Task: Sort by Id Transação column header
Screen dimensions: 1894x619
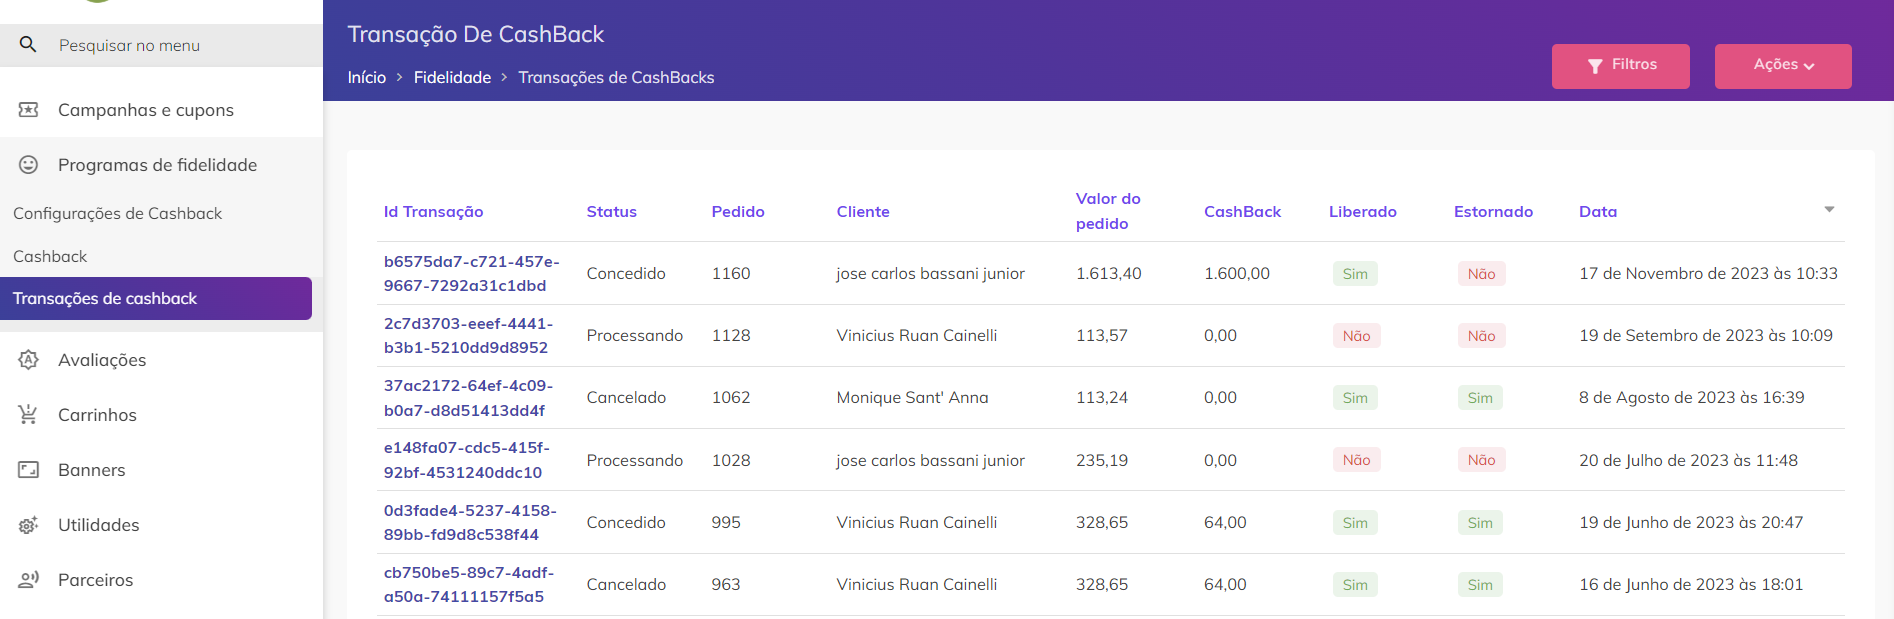Action: point(433,211)
